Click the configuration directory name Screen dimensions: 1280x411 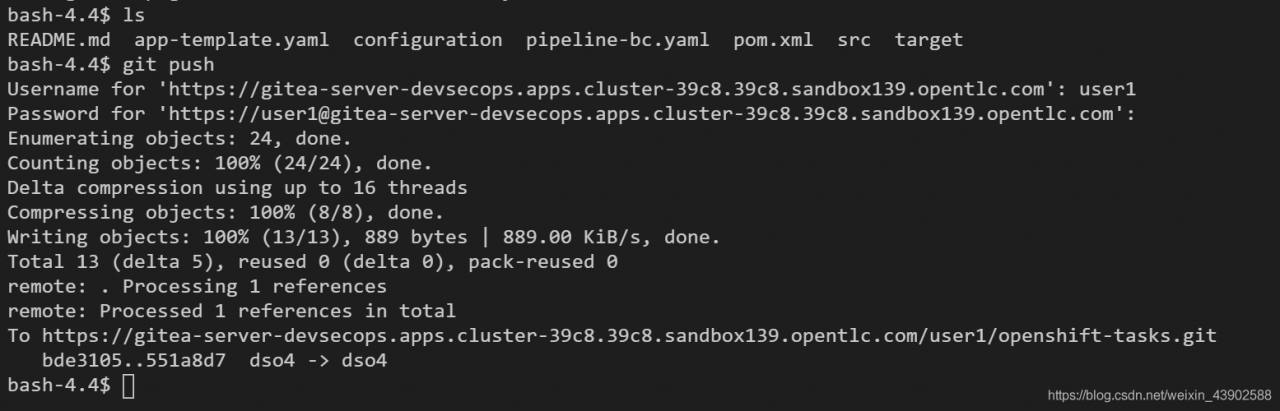428,40
